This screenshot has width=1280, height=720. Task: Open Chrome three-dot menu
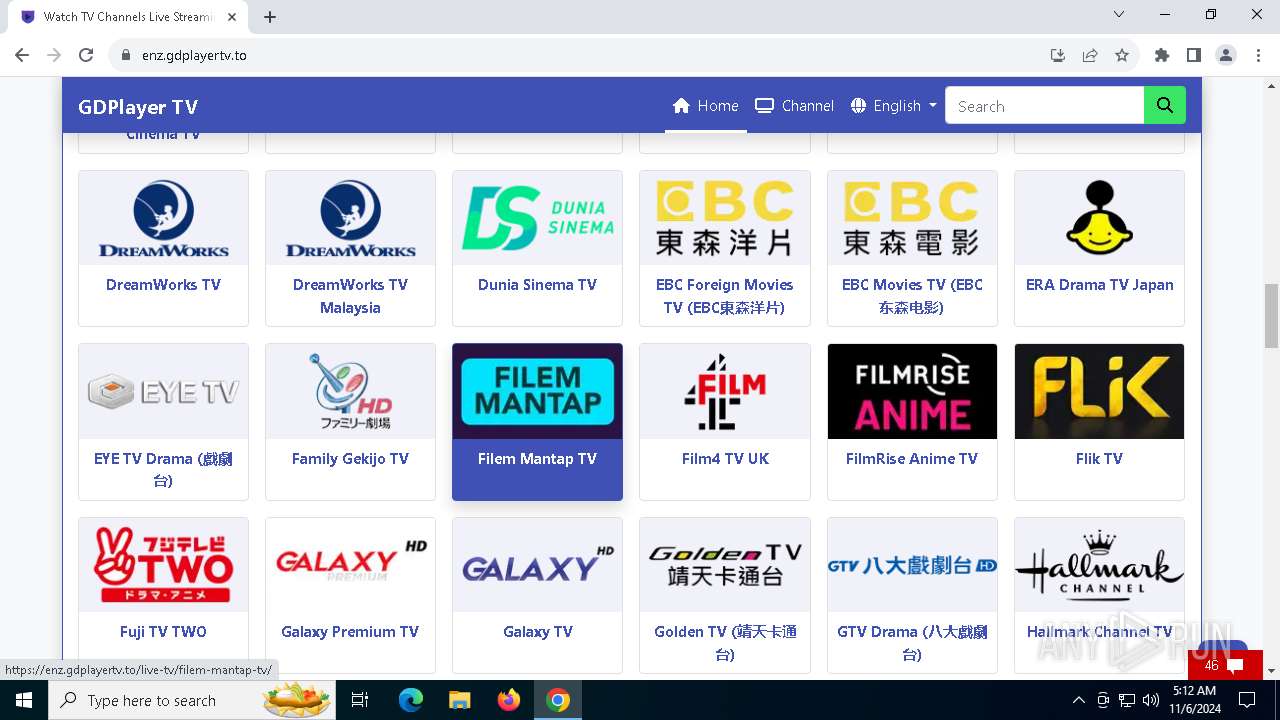pos(1258,55)
